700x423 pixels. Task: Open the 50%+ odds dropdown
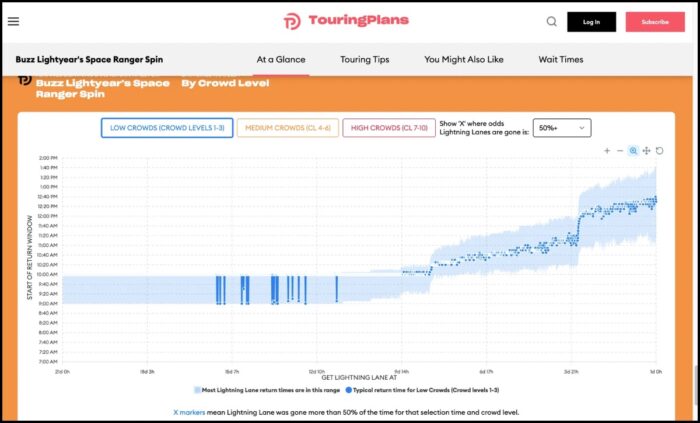pos(562,128)
